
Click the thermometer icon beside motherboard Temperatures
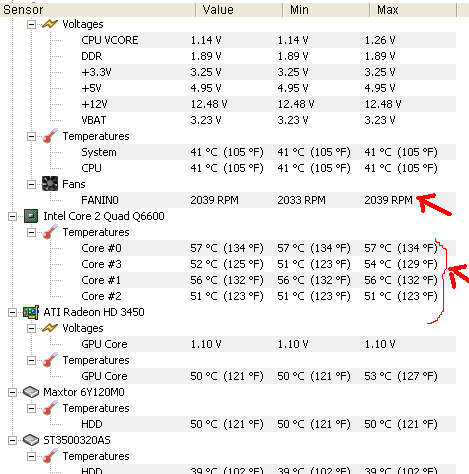pos(50,136)
